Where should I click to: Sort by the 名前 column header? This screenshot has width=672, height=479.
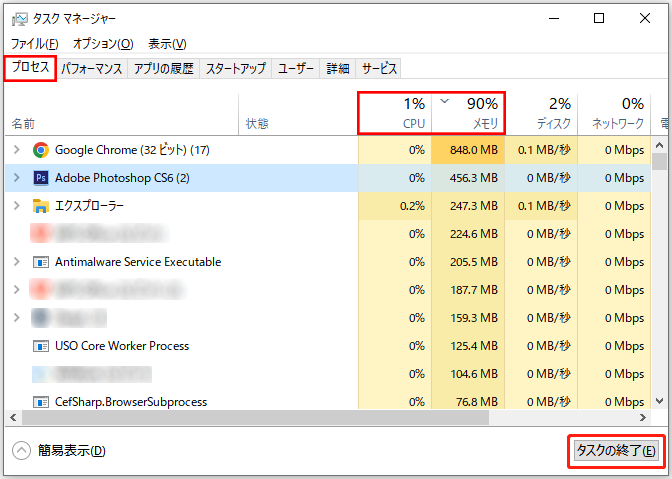[121, 114]
